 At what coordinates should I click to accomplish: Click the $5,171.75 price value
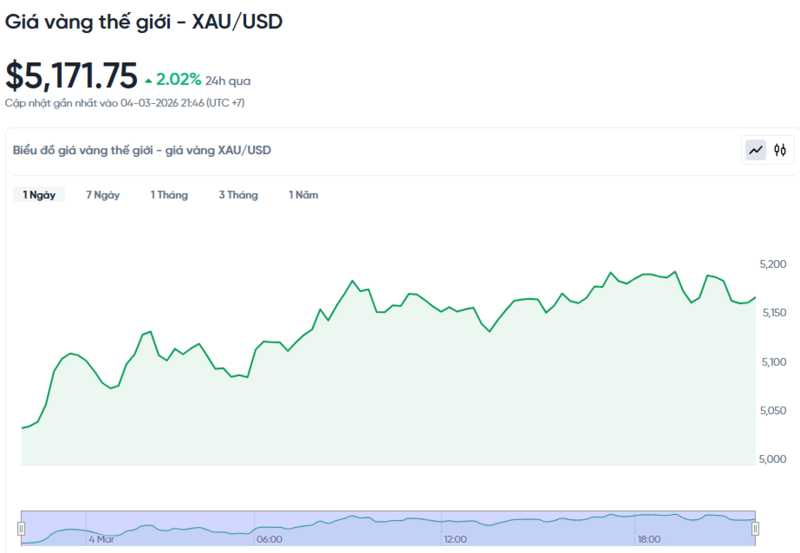(71, 76)
